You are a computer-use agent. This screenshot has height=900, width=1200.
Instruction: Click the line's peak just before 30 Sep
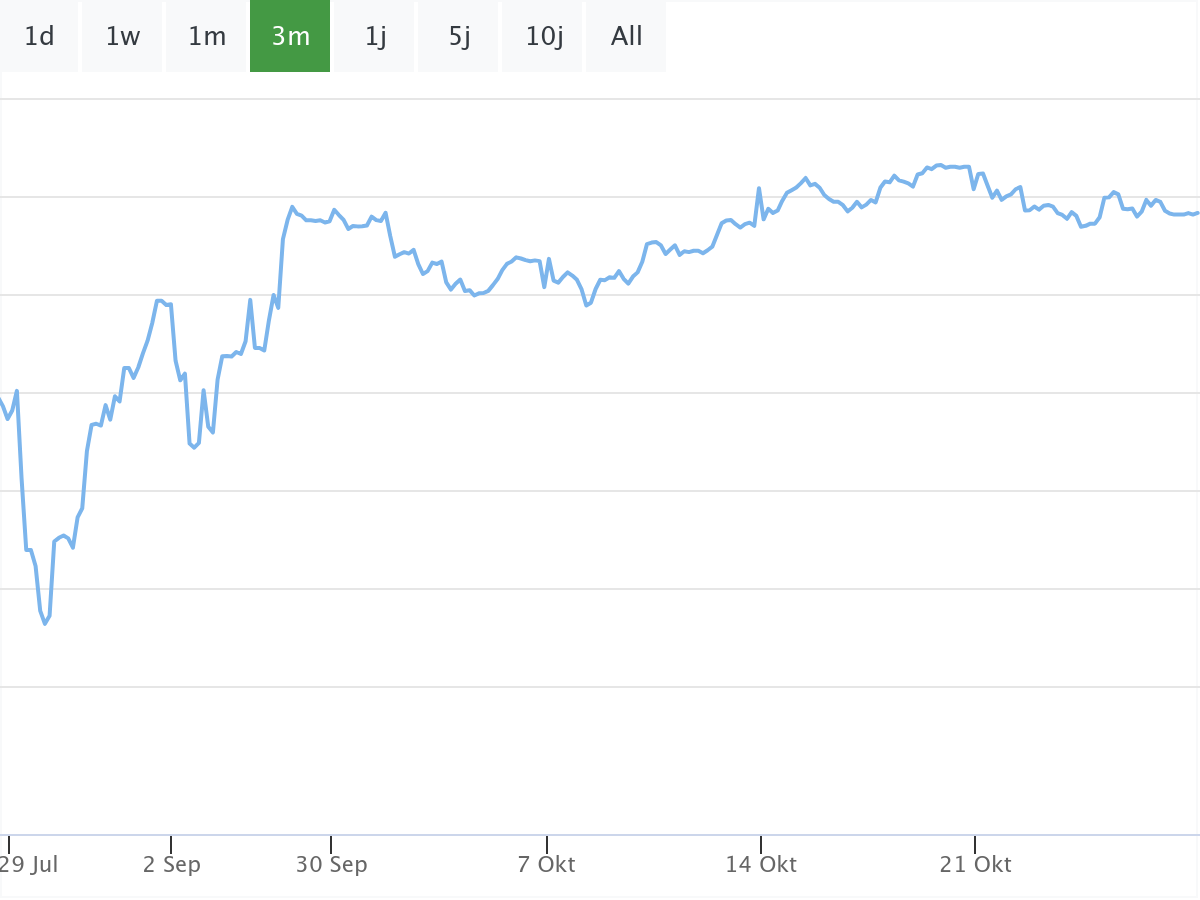(x=292, y=207)
